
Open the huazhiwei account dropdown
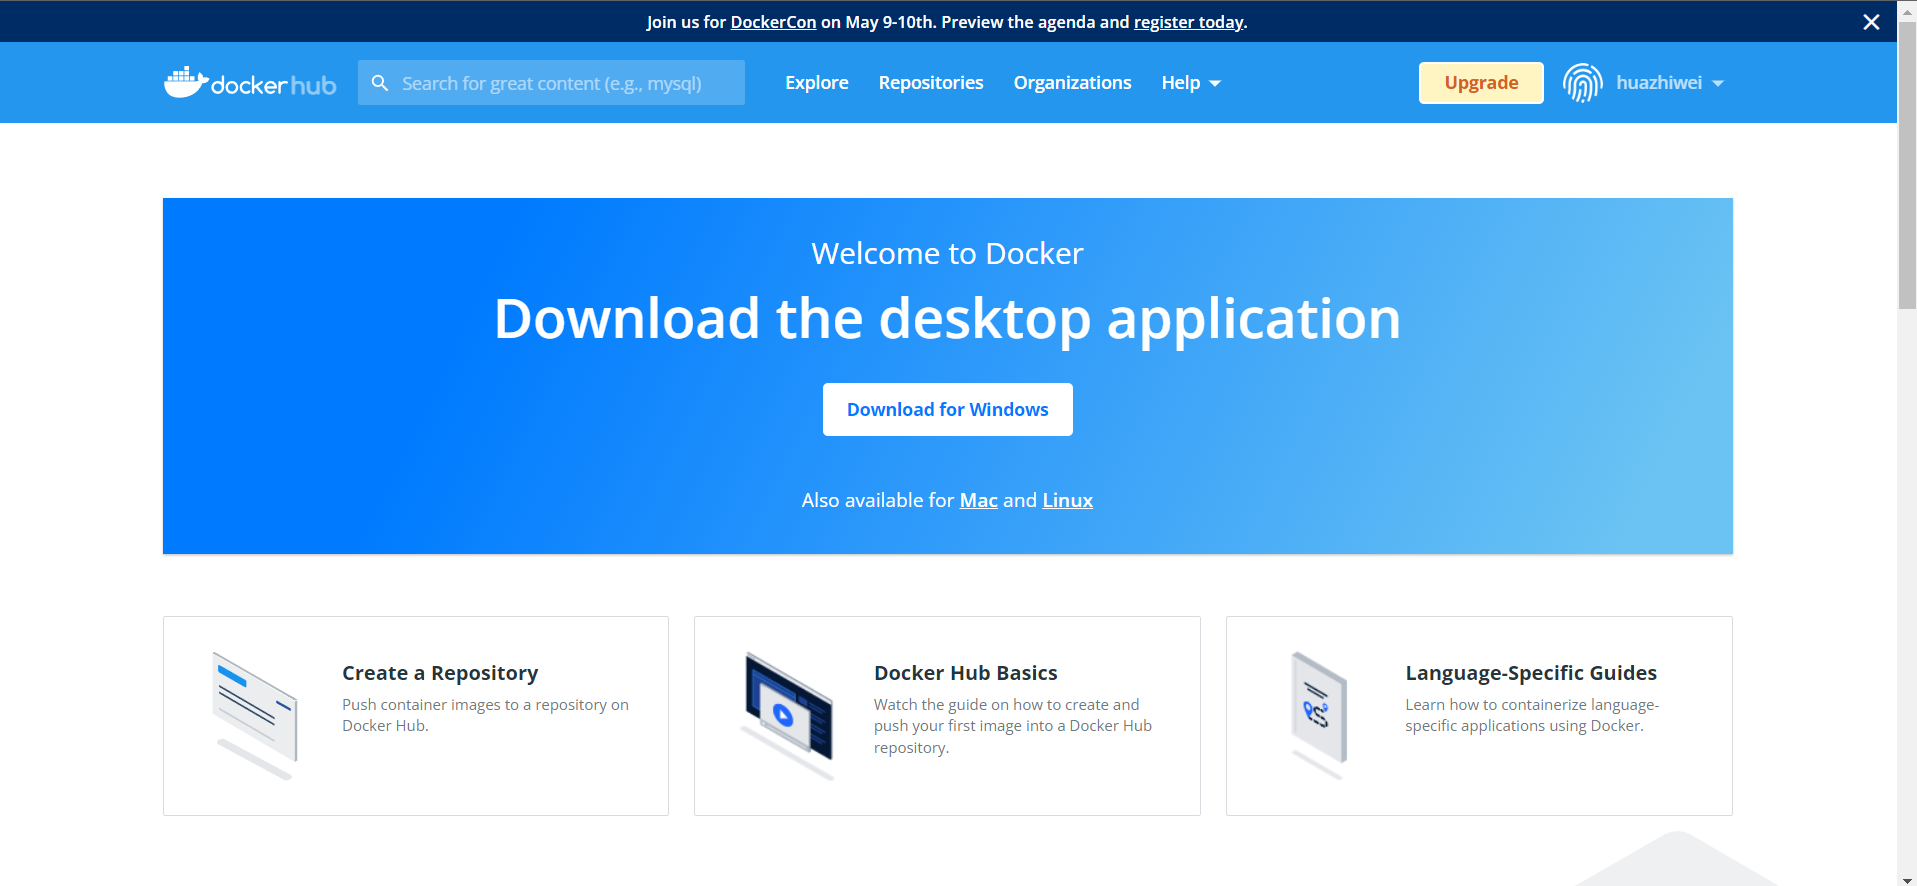[x=1669, y=83]
